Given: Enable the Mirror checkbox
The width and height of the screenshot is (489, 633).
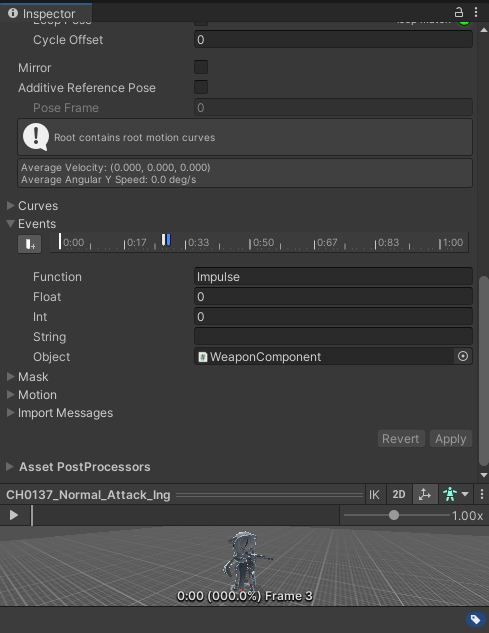Looking at the screenshot, I should tap(201, 67).
